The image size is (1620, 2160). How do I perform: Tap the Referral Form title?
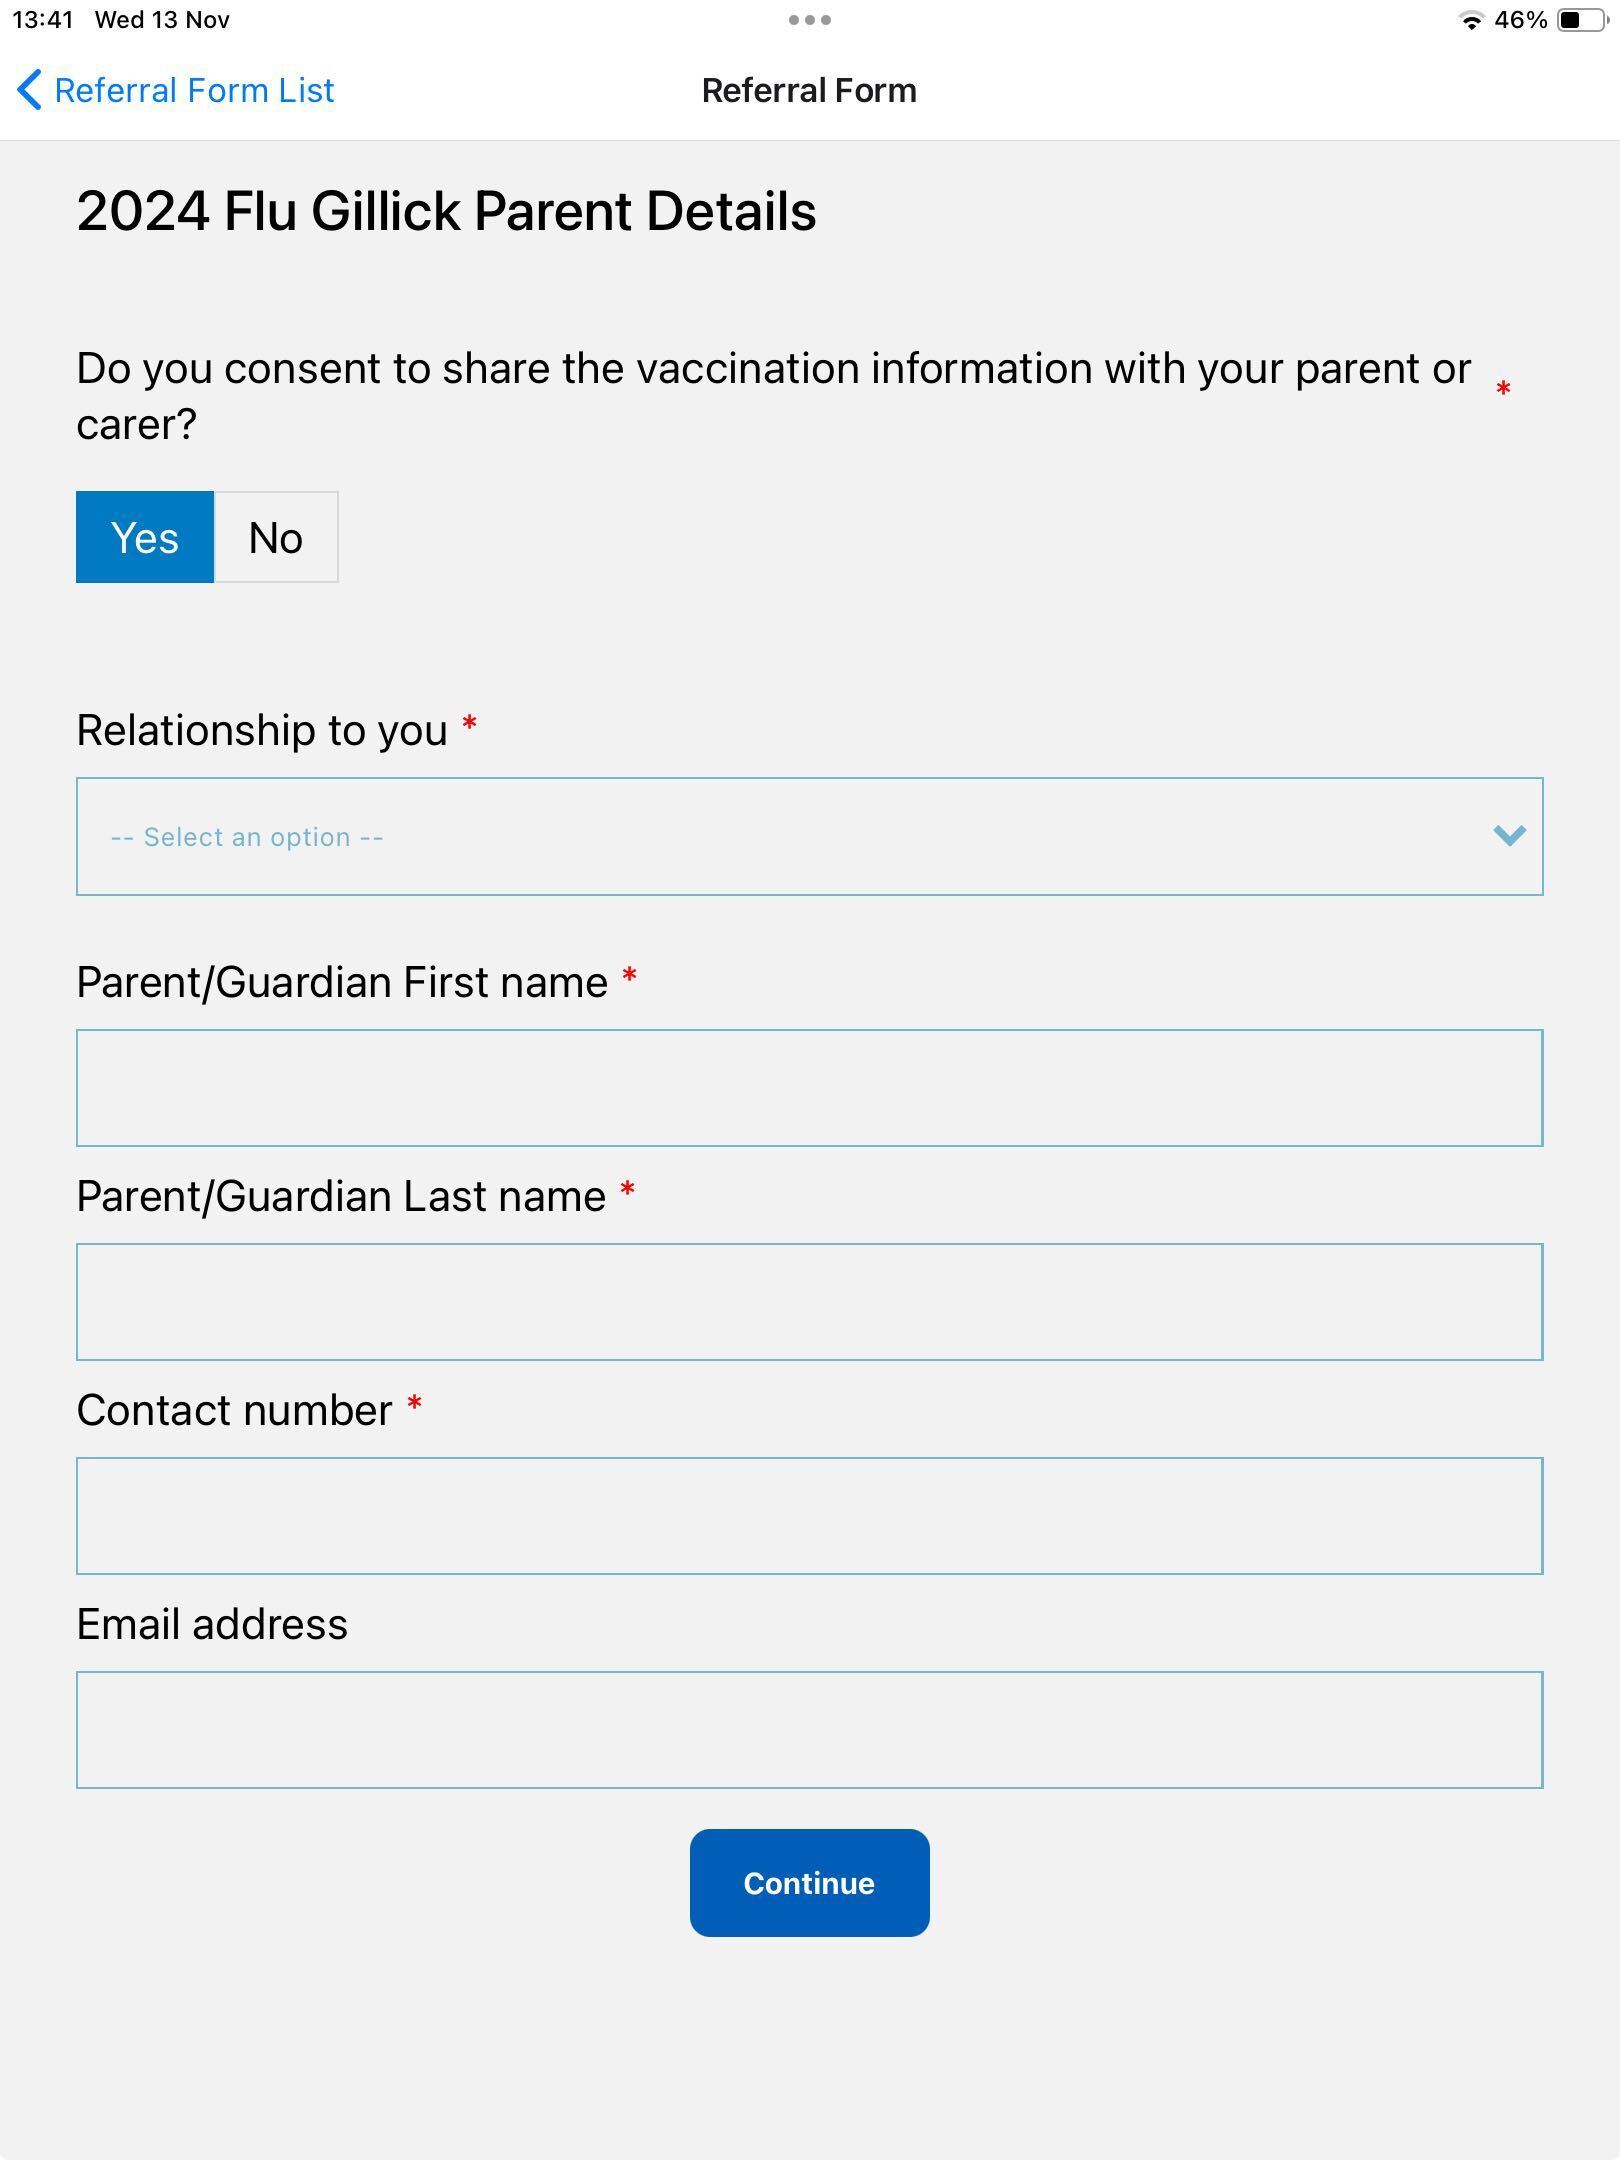(x=809, y=90)
